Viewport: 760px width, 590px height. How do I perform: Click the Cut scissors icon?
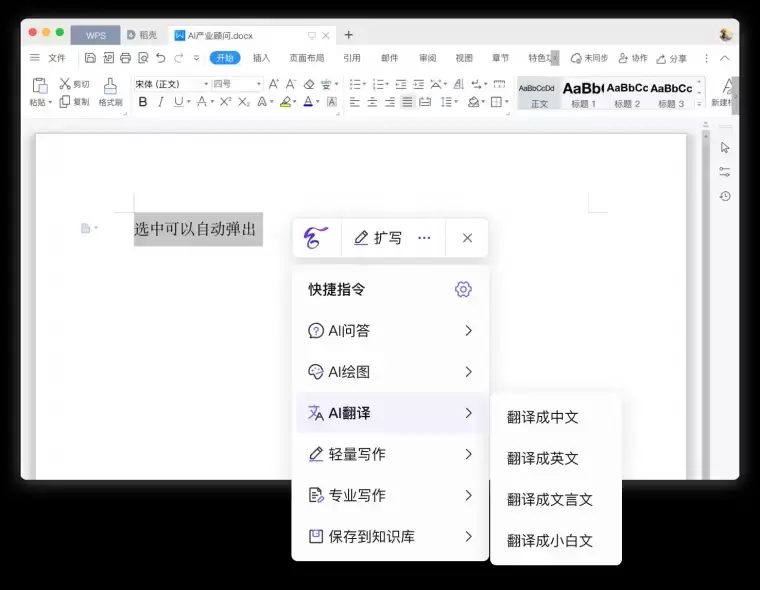click(x=65, y=84)
